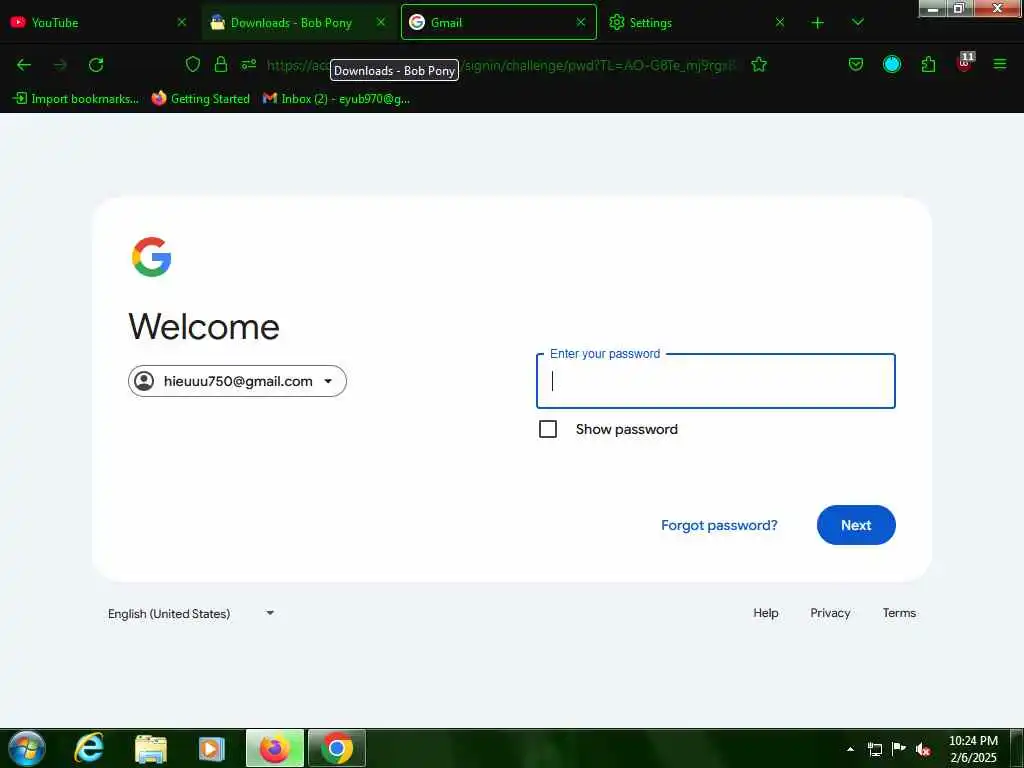Switch to the Settings tab
1024x768 pixels.
[x=697, y=22]
